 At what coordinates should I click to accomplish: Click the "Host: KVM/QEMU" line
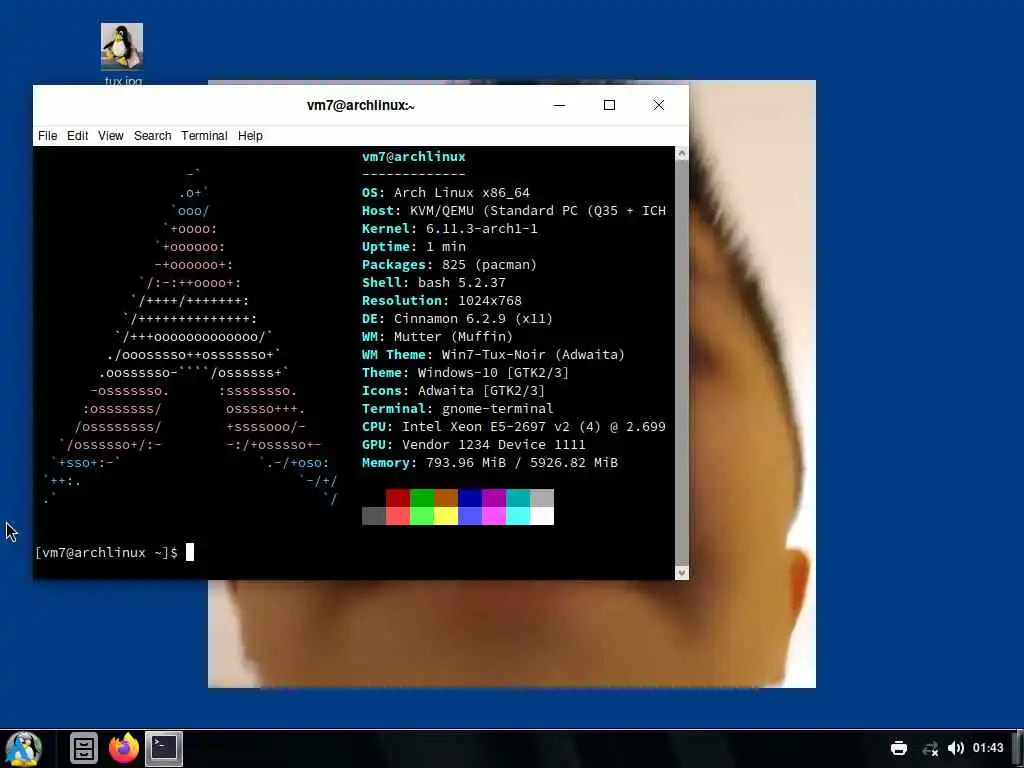tap(513, 210)
